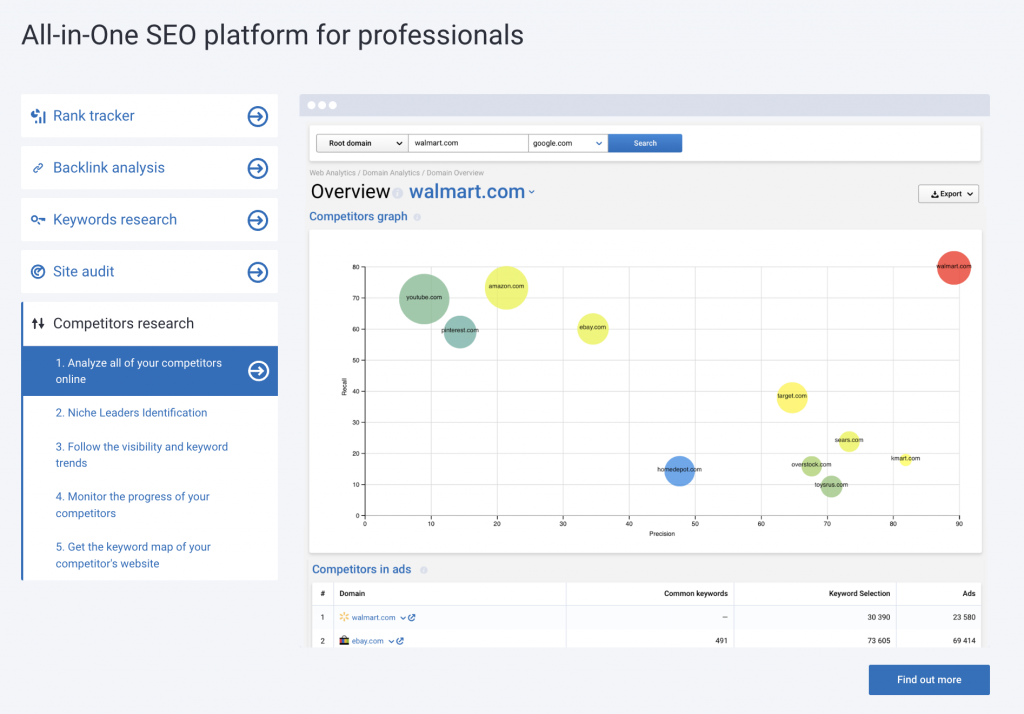The width and height of the screenshot is (1024, 714).
Task: Click the walmart.com domain input field
Action: point(468,143)
